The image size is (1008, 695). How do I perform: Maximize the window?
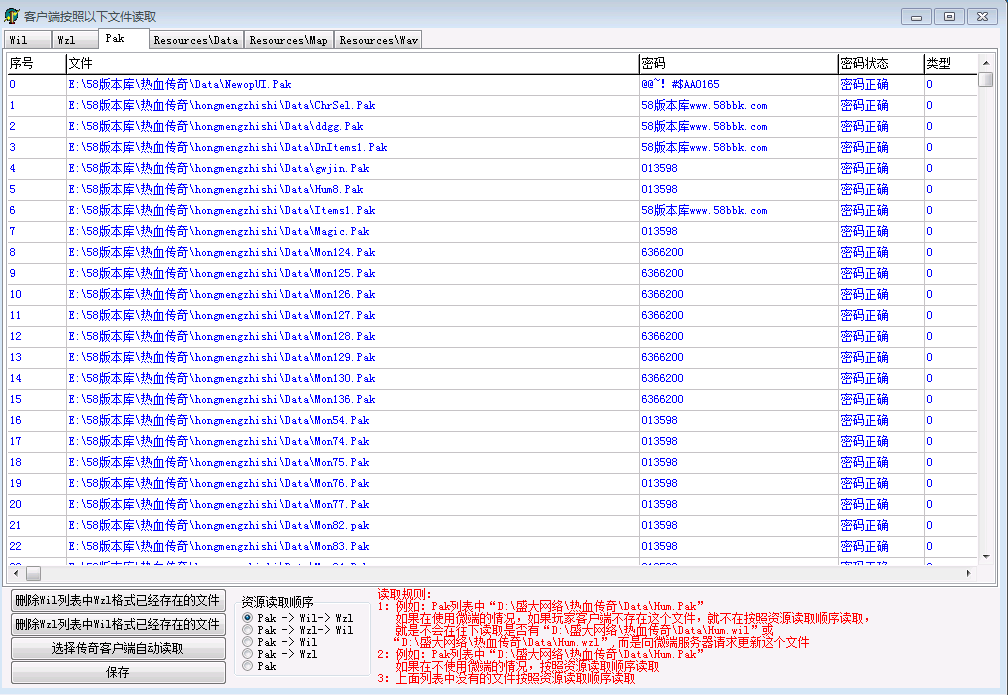click(x=949, y=16)
